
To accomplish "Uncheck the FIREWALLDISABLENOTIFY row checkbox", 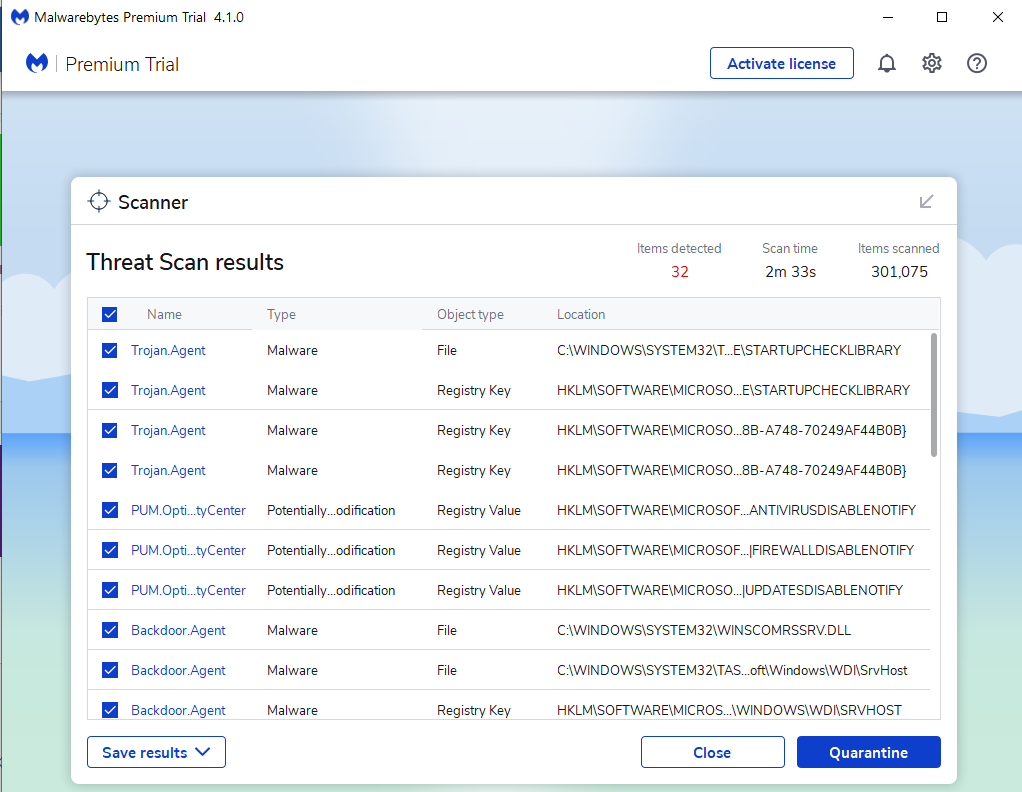I will pyautogui.click(x=110, y=550).
